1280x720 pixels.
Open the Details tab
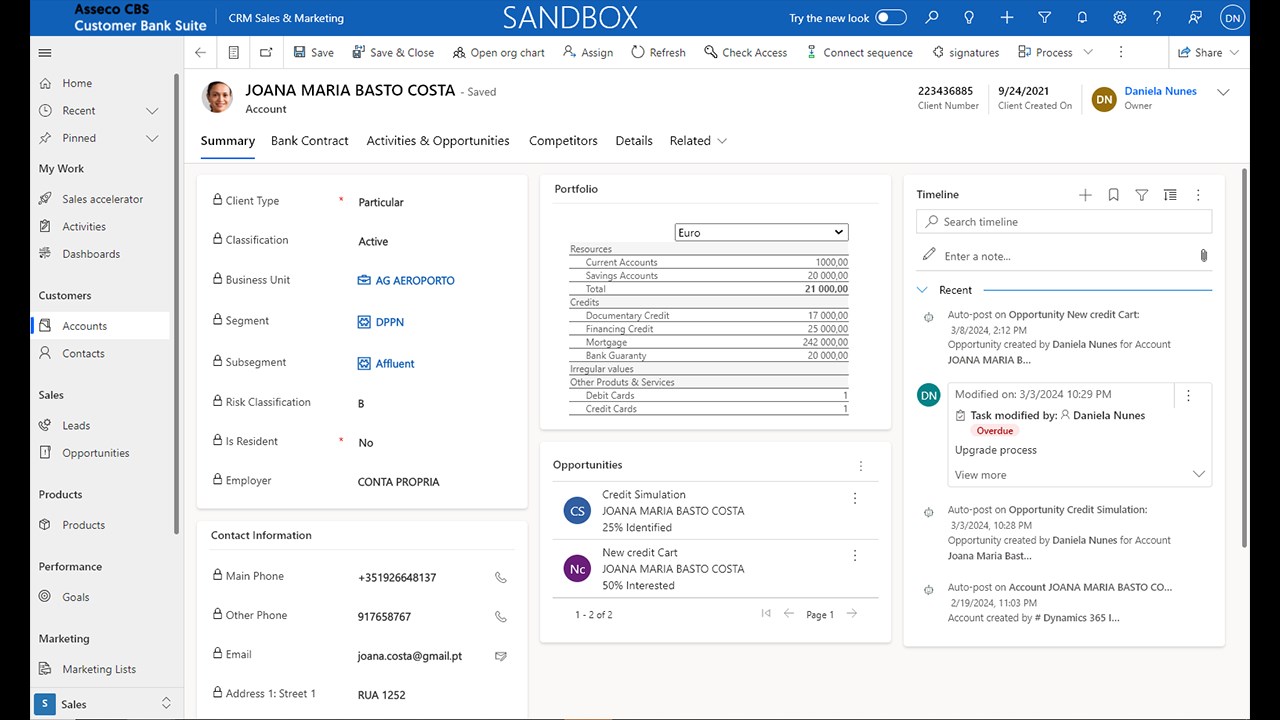pos(634,141)
